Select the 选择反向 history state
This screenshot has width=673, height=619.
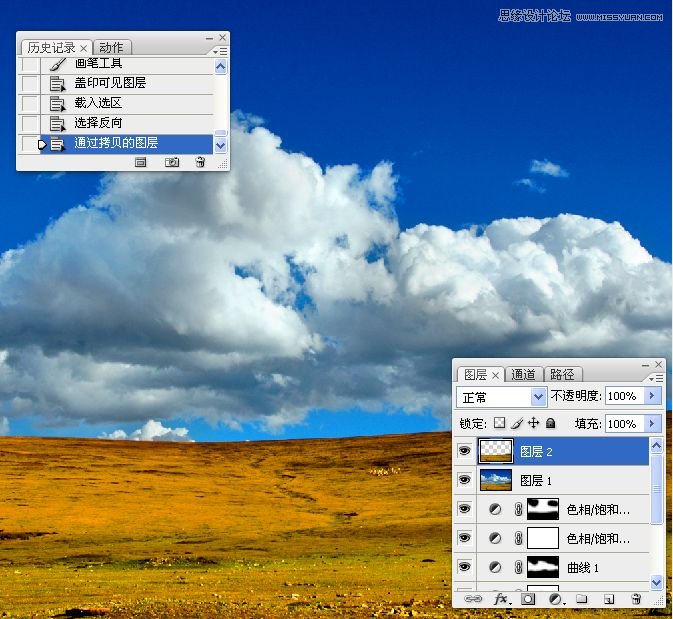(127, 124)
